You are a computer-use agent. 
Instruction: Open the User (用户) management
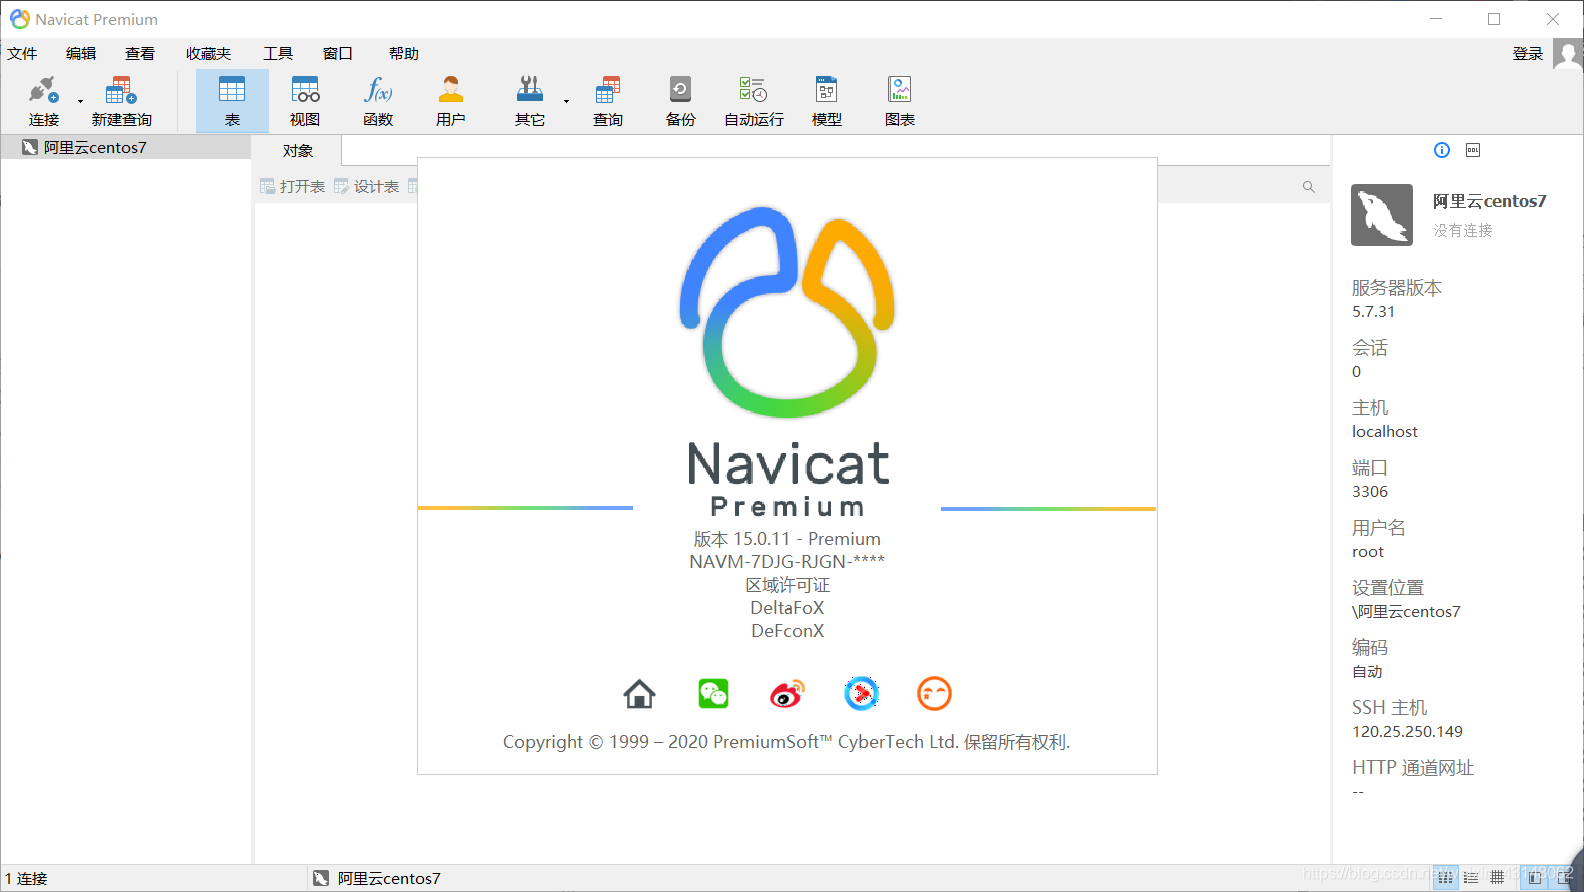(x=451, y=100)
